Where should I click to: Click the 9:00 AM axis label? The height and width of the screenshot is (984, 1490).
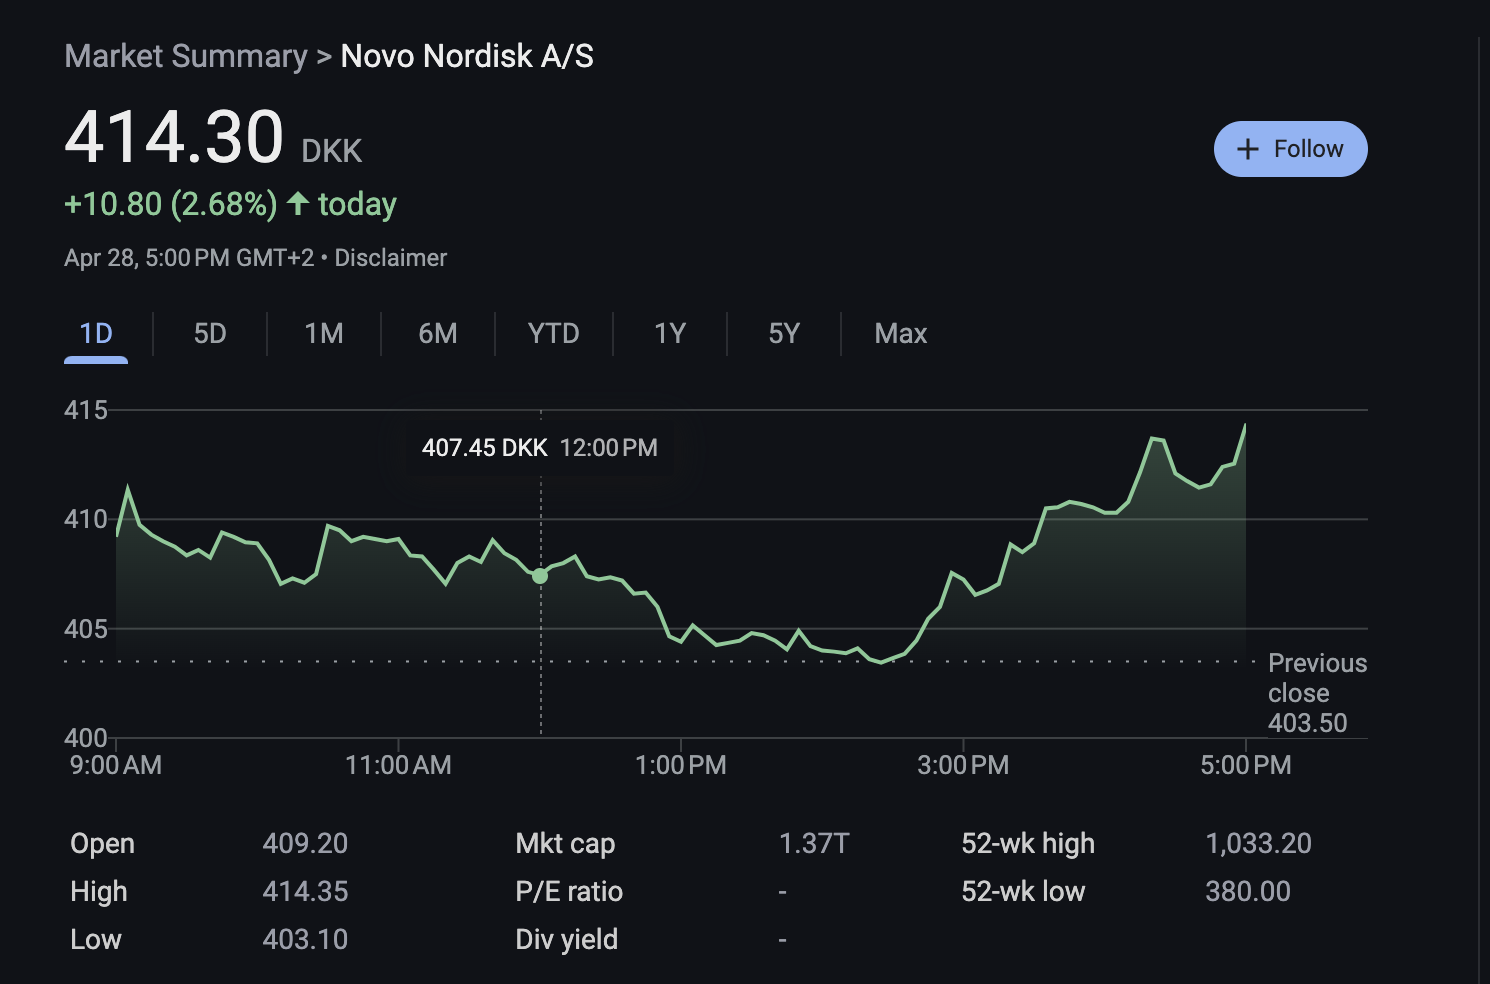click(115, 765)
